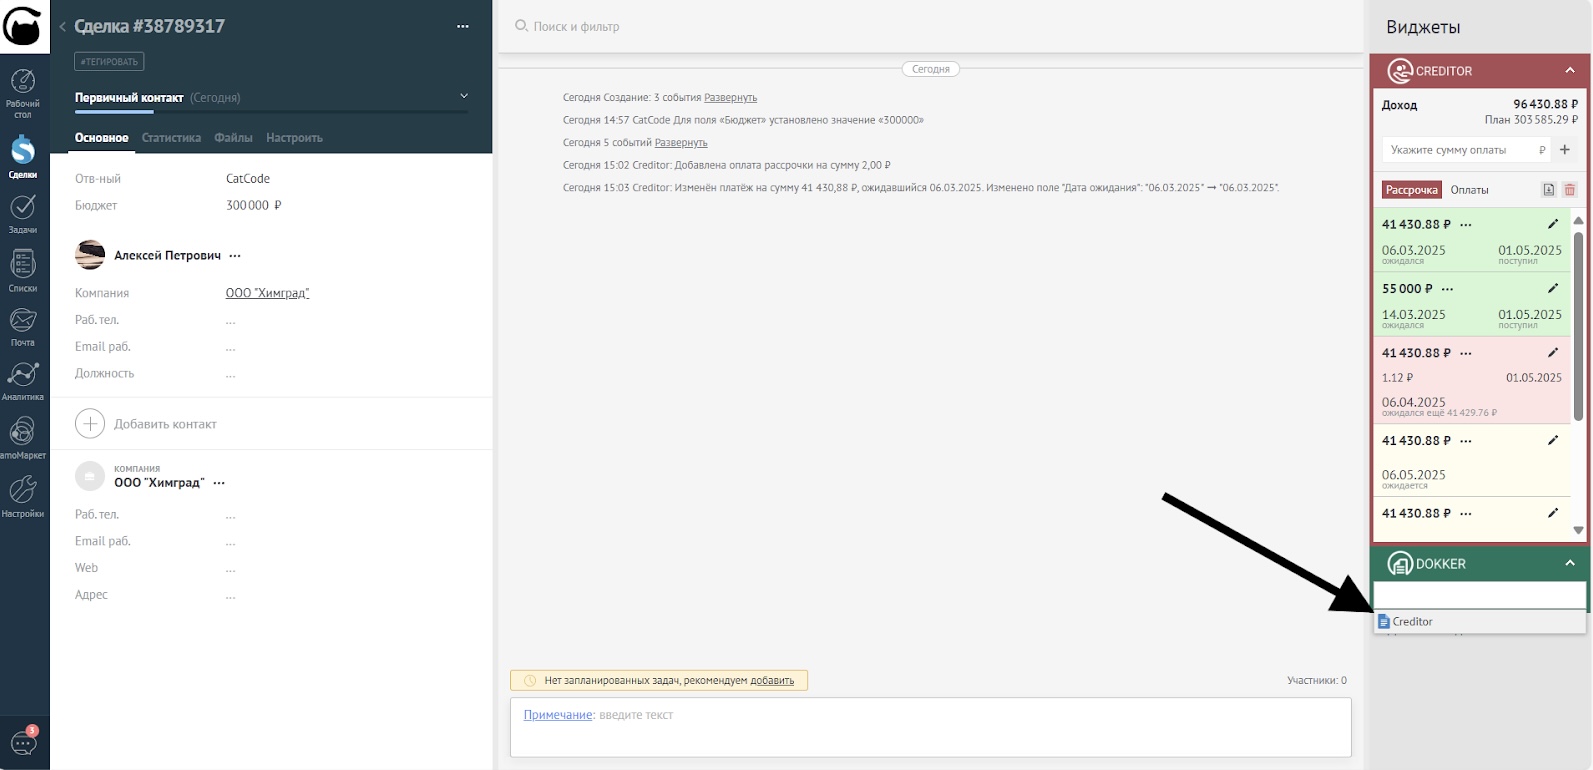Open dots menu of 06.04.2025 payment
This screenshot has height=770, width=1593.
coord(1466,354)
